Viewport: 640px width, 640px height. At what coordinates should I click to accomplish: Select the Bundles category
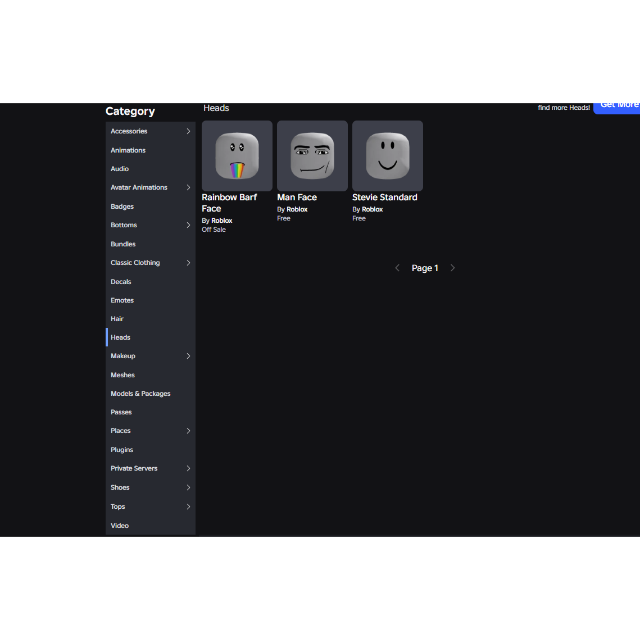pyautogui.click(x=151, y=244)
